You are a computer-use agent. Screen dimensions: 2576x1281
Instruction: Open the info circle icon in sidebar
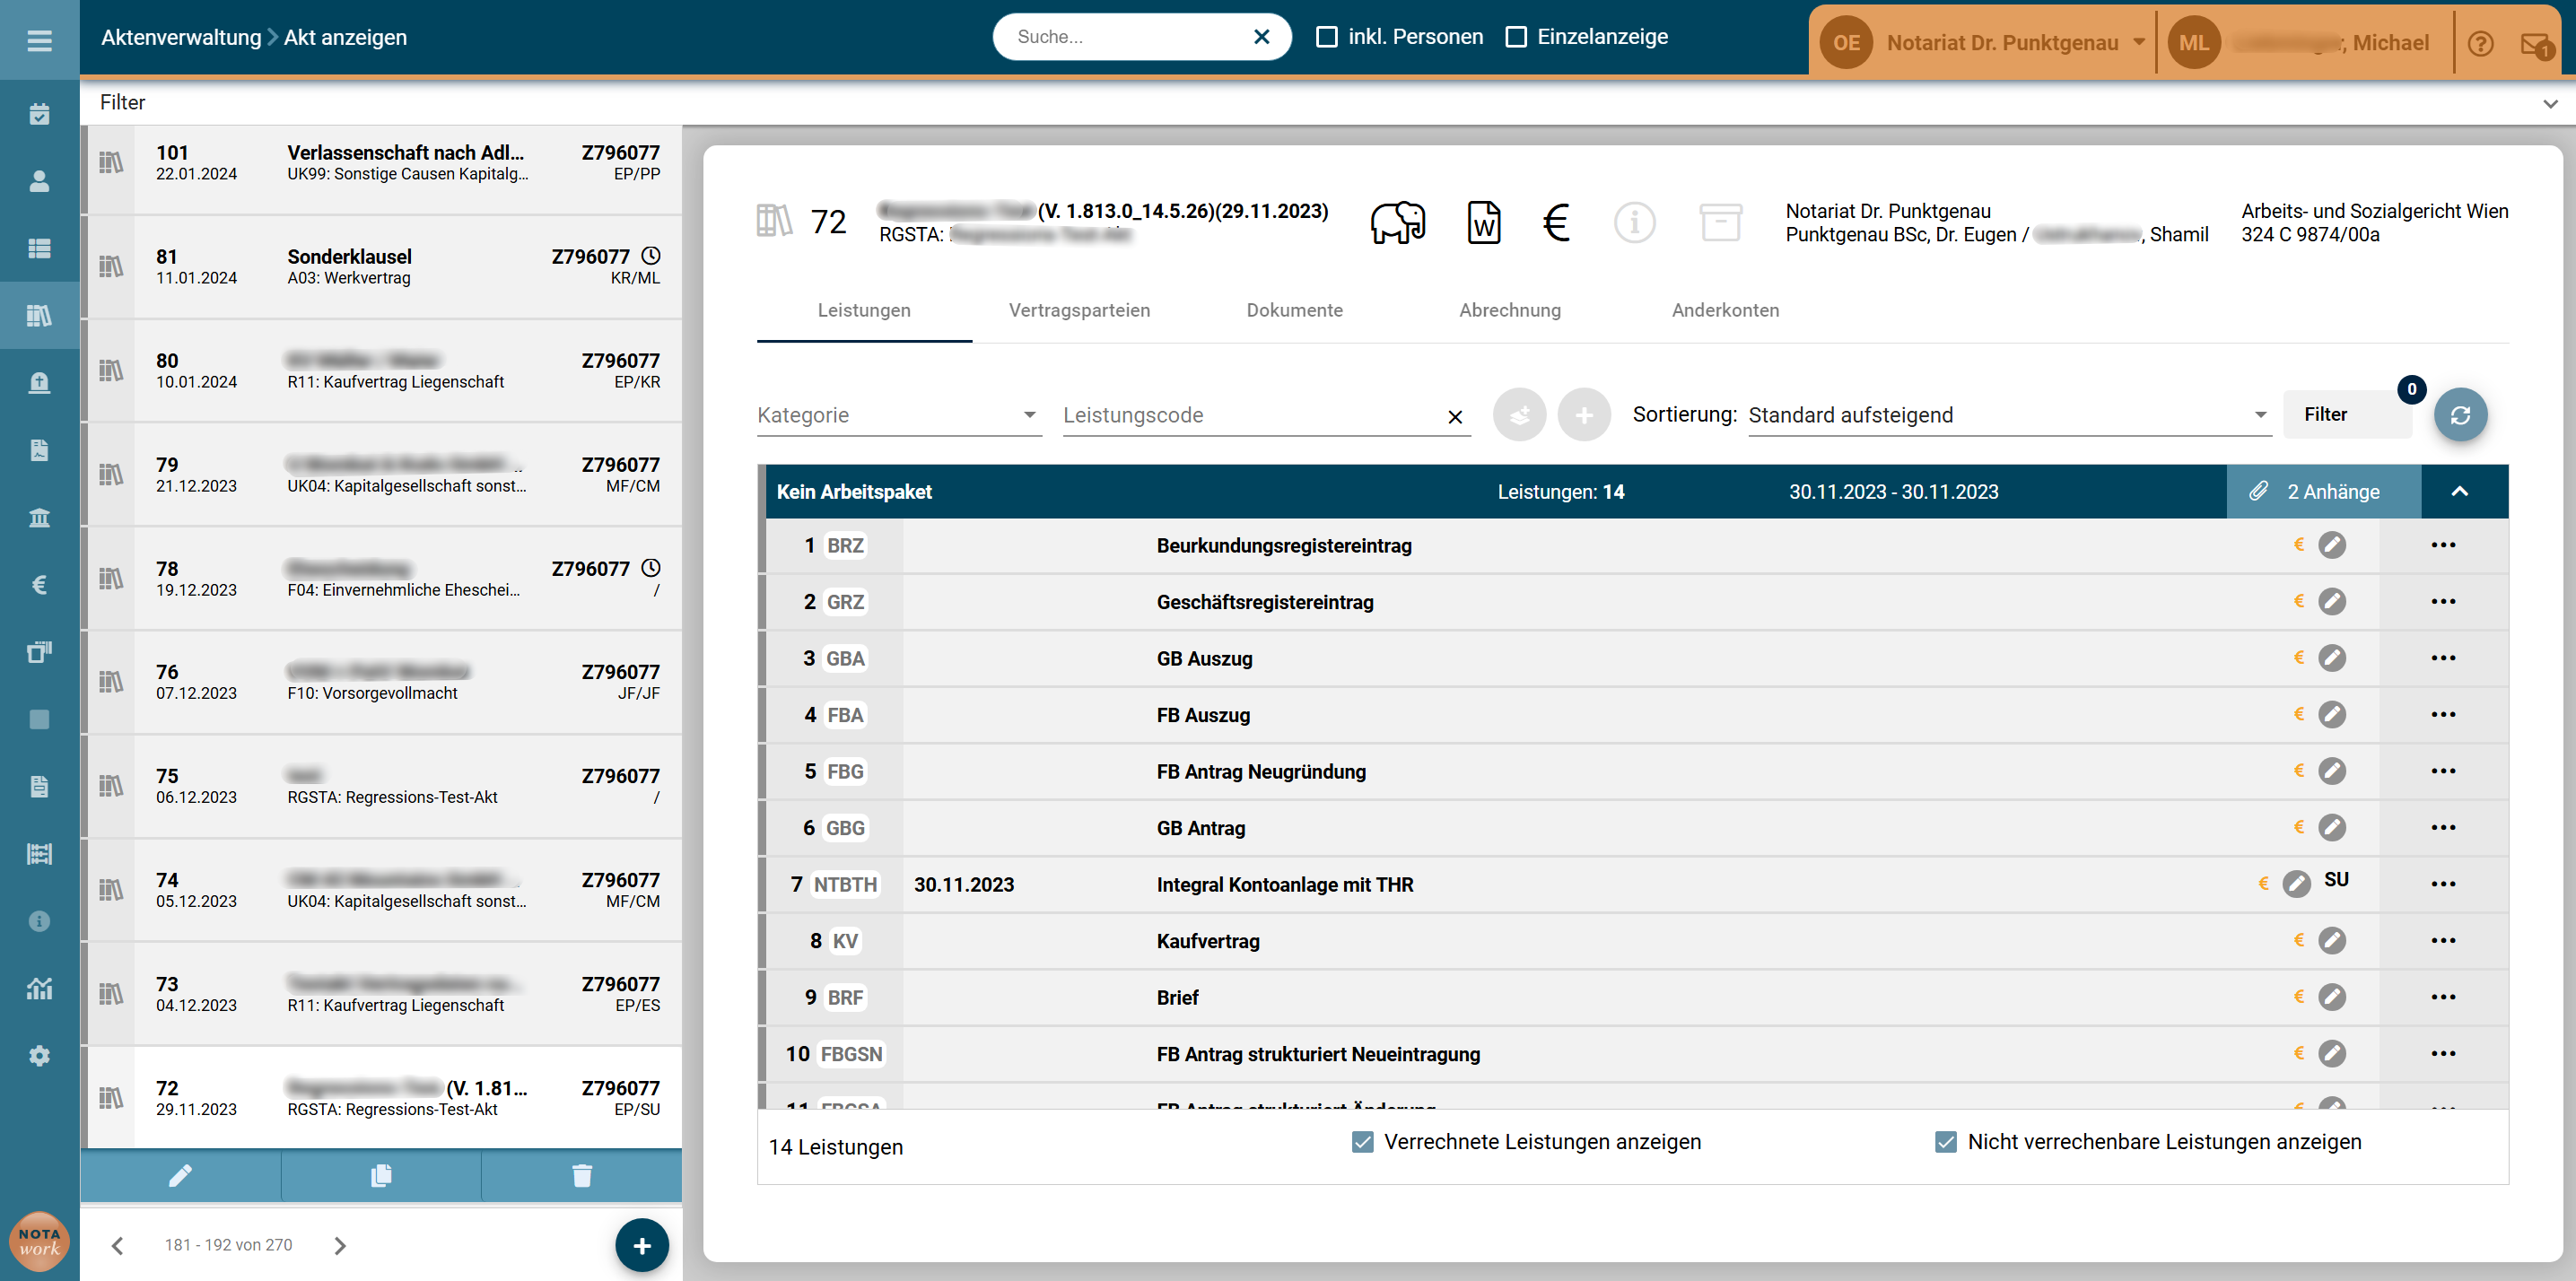tap(39, 921)
